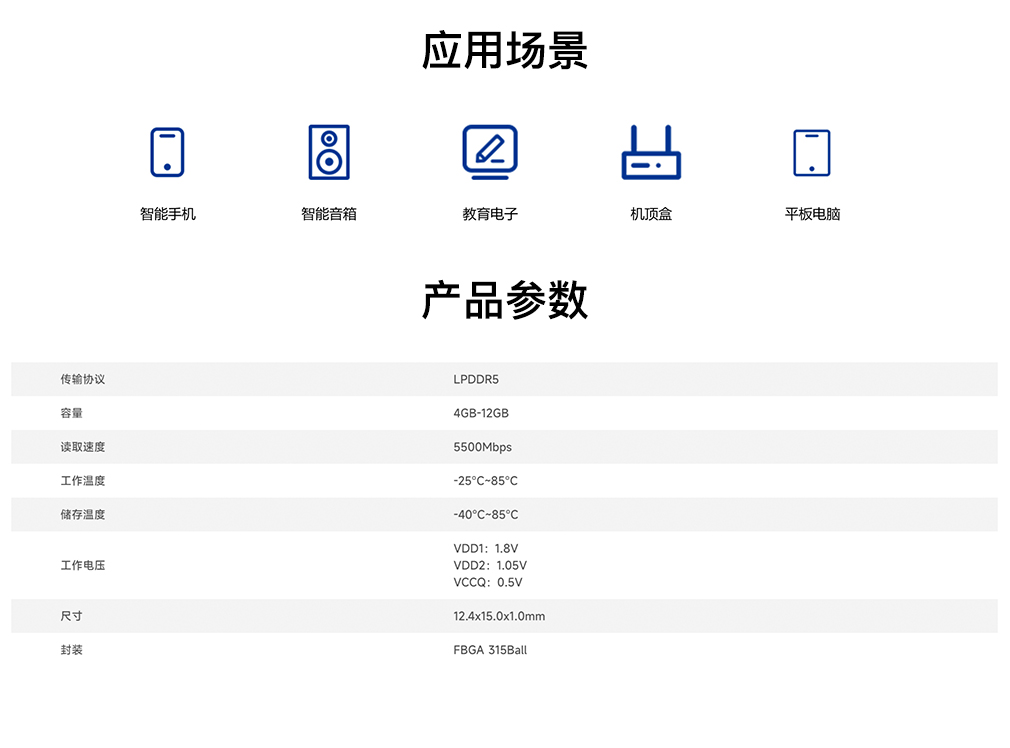Select the LPDDR5 value in the table

[476, 380]
